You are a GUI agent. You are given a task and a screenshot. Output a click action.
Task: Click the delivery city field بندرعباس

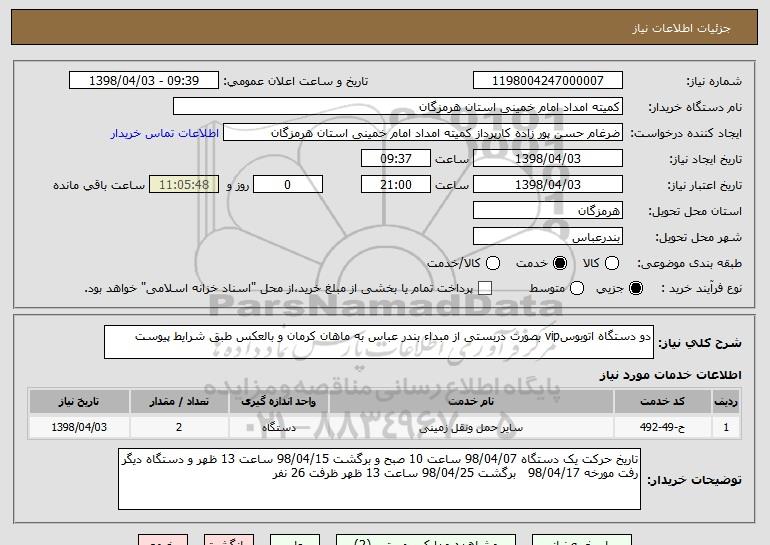click(548, 237)
